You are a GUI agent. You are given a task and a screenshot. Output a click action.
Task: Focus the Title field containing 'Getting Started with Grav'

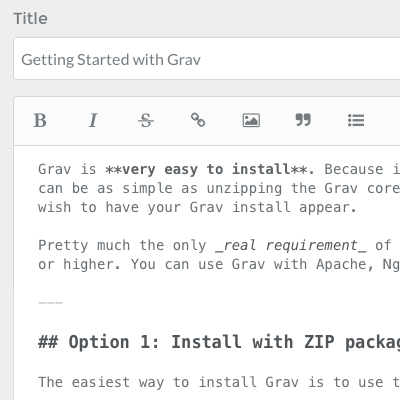pyautogui.click(x=207, y=59)
